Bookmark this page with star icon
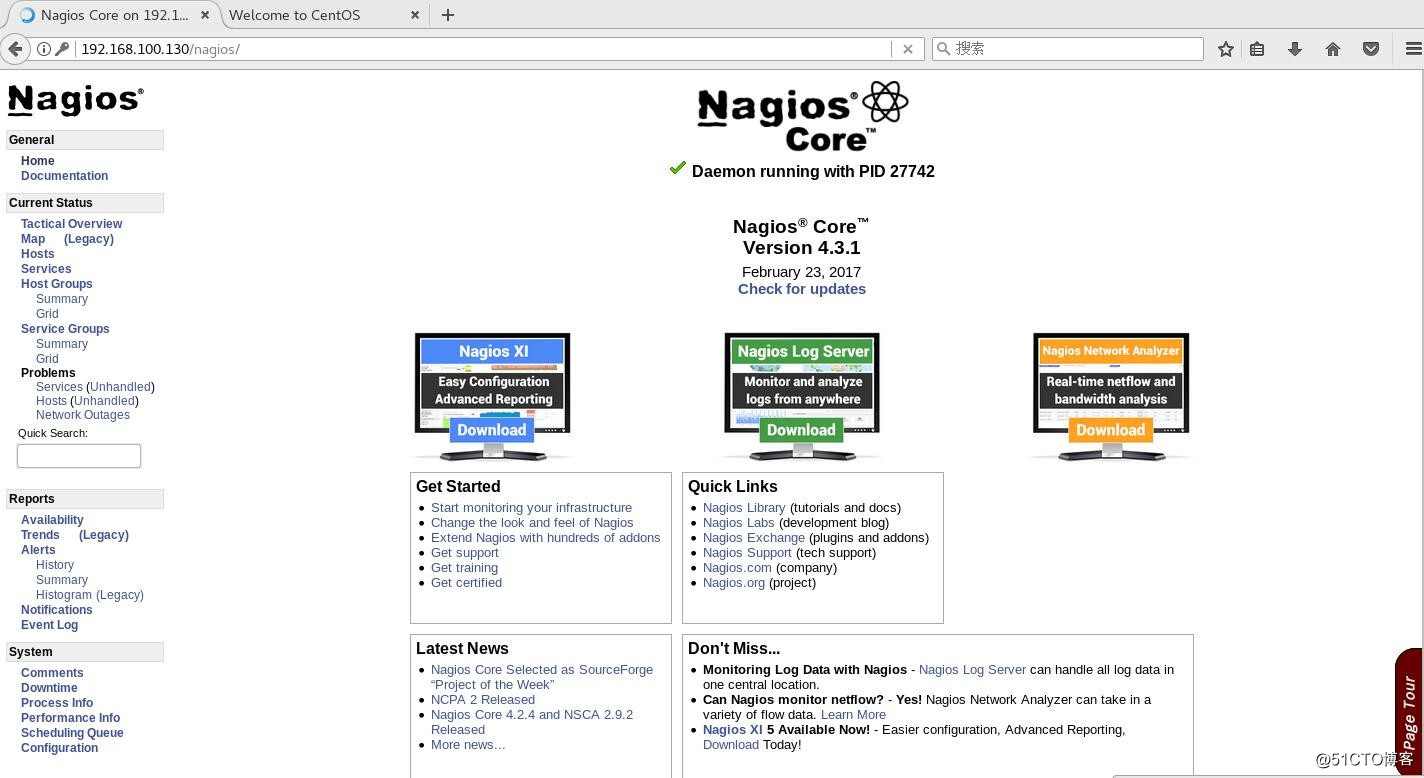The width and height of the screenshot is (1424, 778). 1225,49
